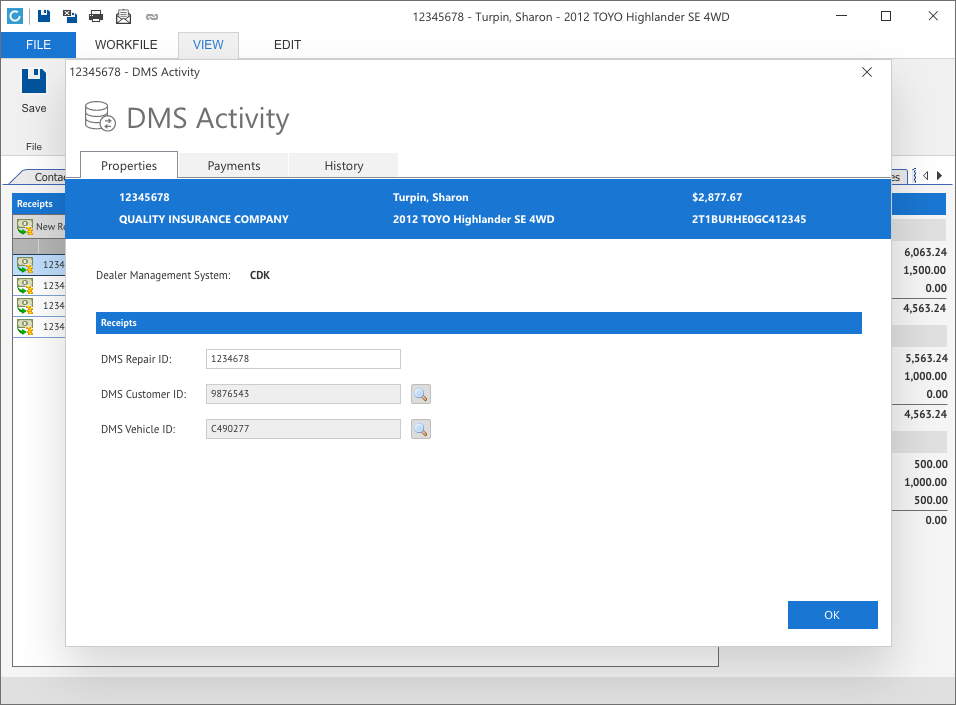Click the 5,563.24 value in background

coord(926,358)
